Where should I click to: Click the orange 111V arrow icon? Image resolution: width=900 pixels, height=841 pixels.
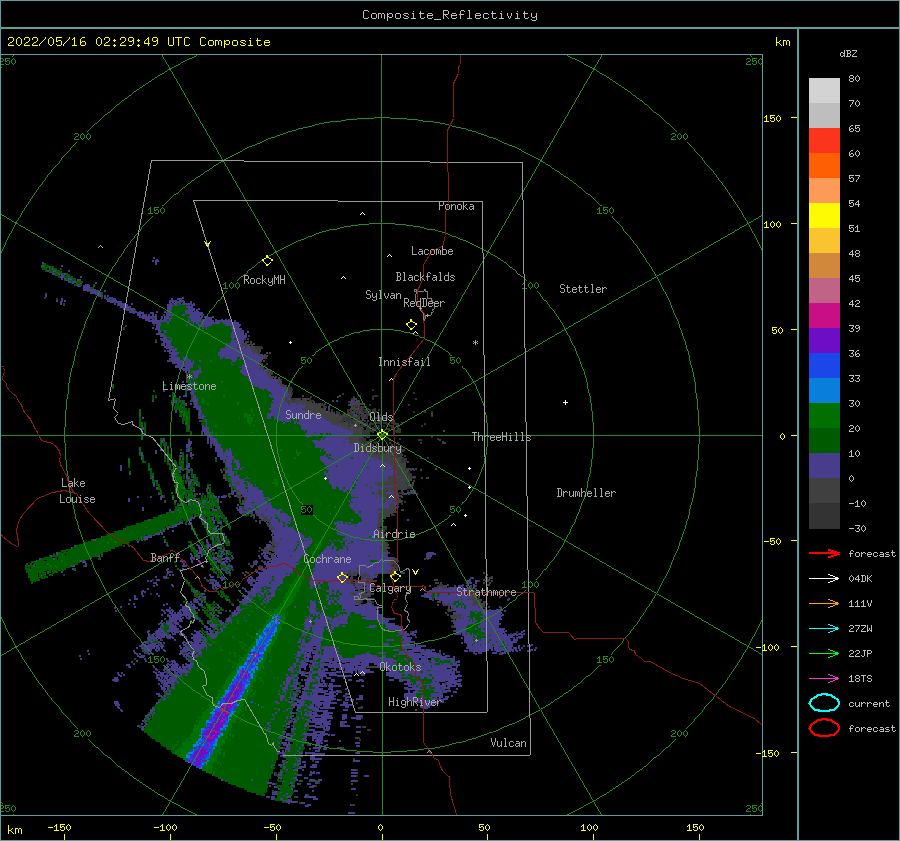click(x=824, y=603)
